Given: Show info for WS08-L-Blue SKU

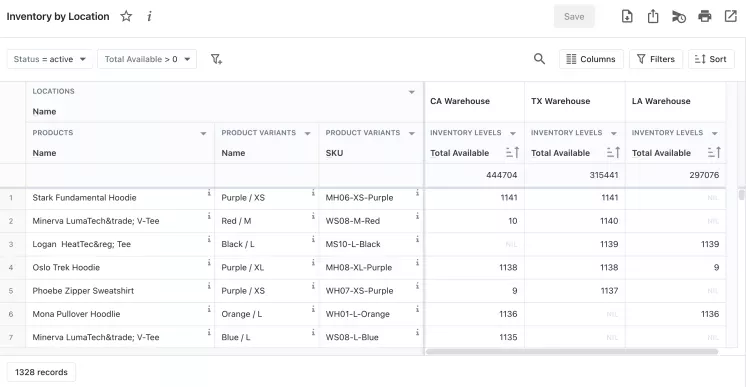Looking at the screenshot, I should click(417, 333).
